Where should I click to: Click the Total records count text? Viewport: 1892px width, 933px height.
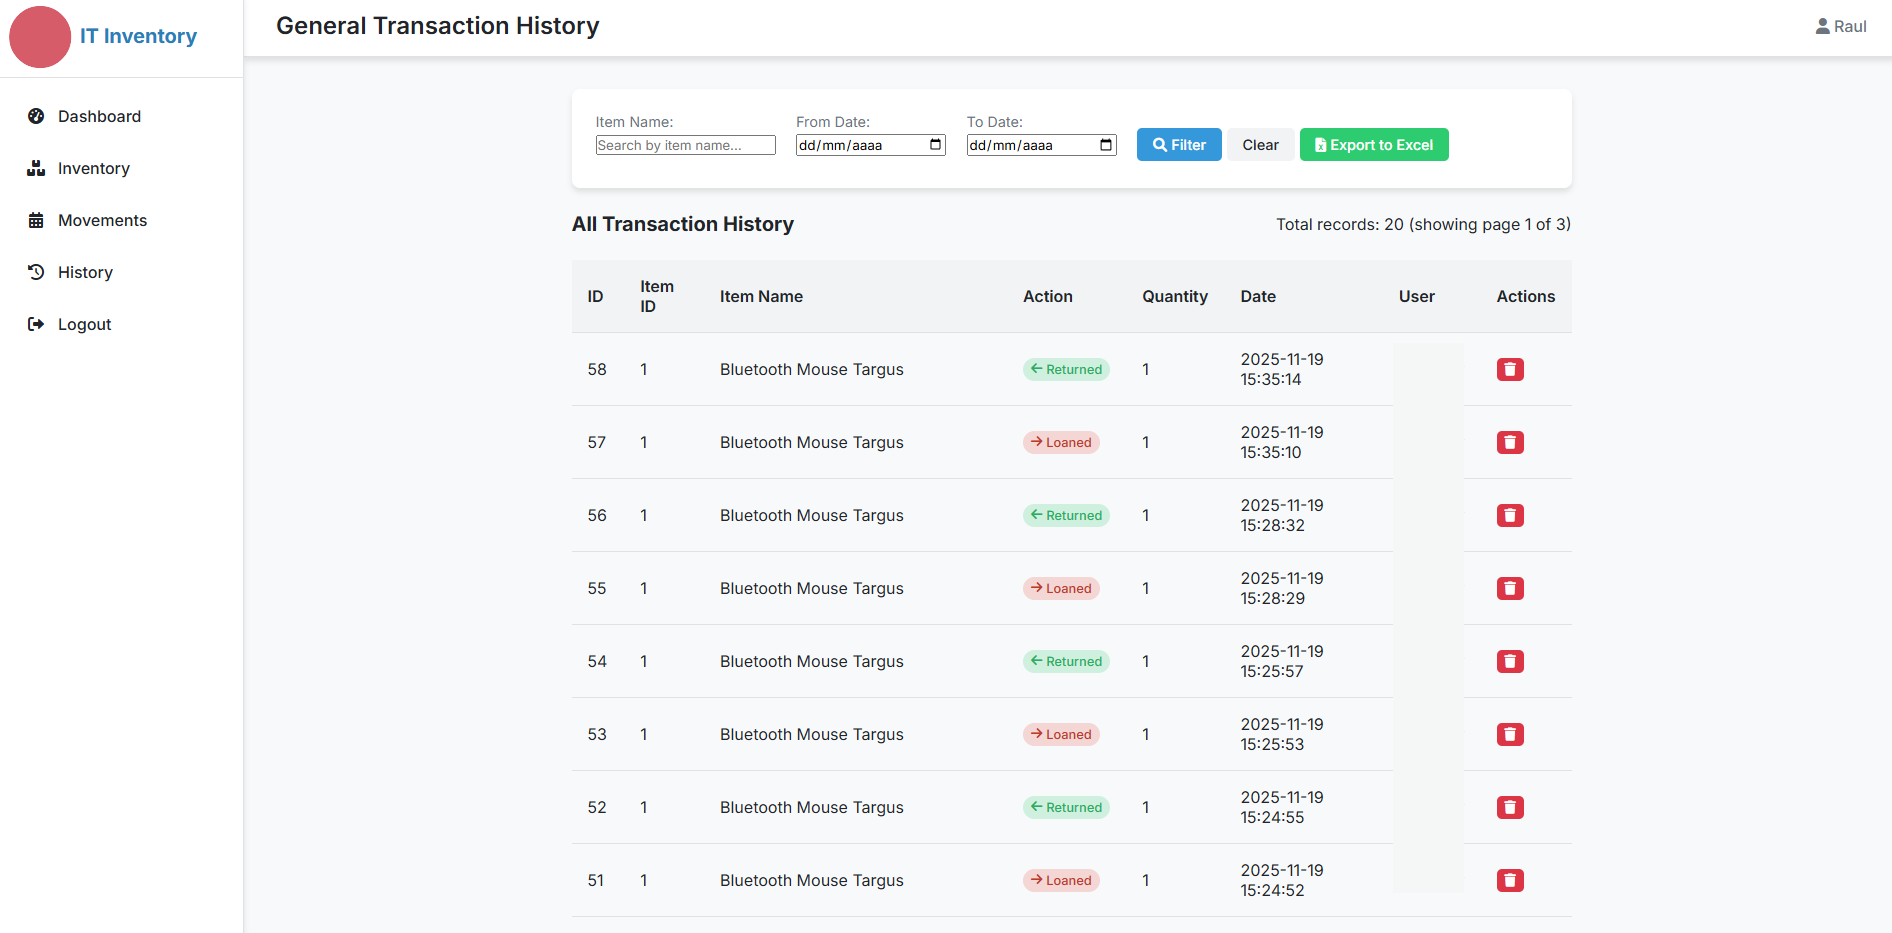point(1423,224)
